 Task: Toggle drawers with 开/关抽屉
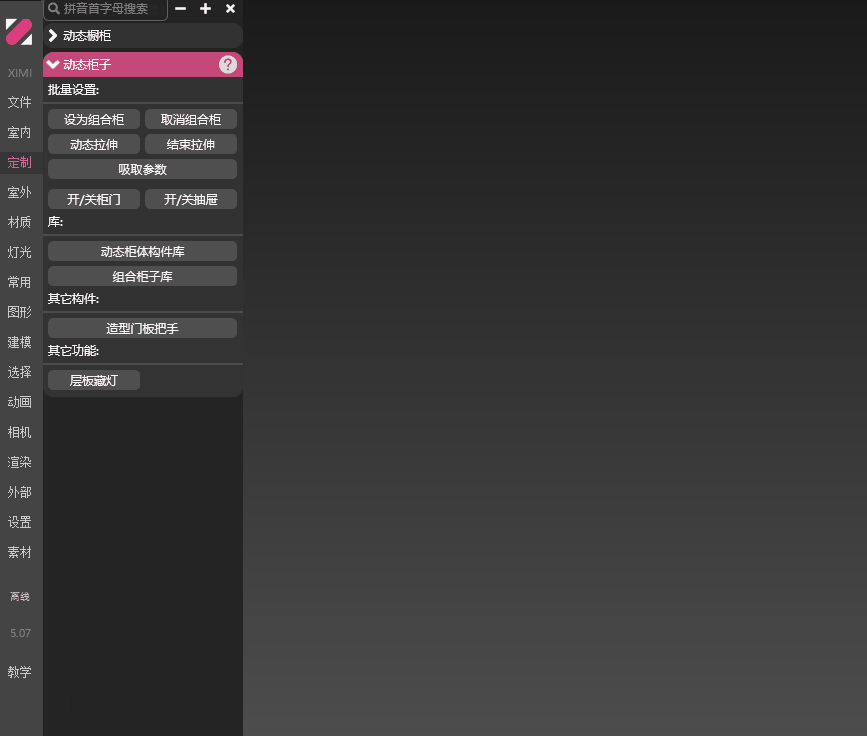pos(191,199)
